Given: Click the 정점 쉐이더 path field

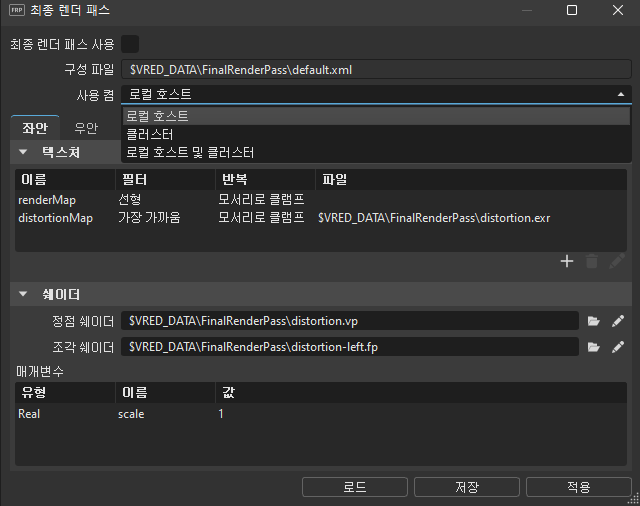Looking at the screenshot, I should click(350, 321).
